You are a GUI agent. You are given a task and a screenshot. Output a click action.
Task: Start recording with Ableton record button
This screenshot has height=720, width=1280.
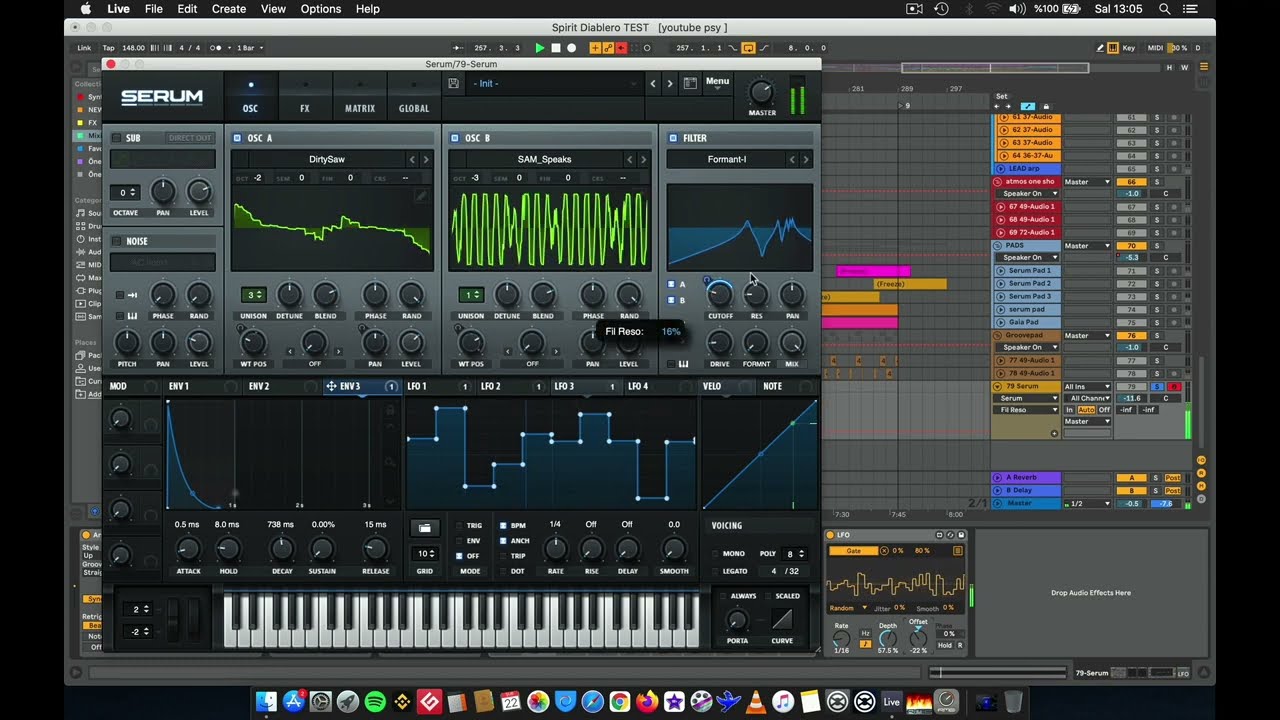click(572, 48)
